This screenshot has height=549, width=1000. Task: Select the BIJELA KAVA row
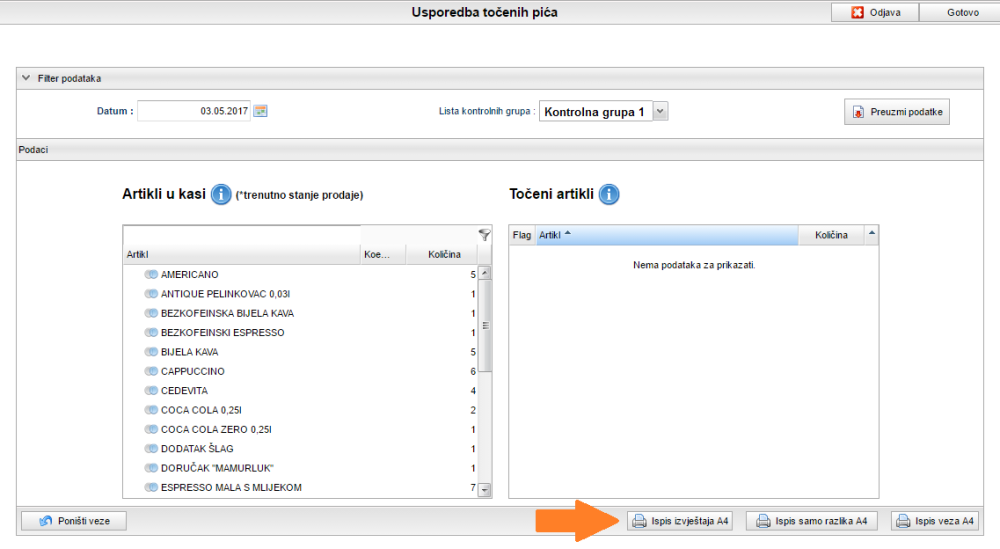300,352
